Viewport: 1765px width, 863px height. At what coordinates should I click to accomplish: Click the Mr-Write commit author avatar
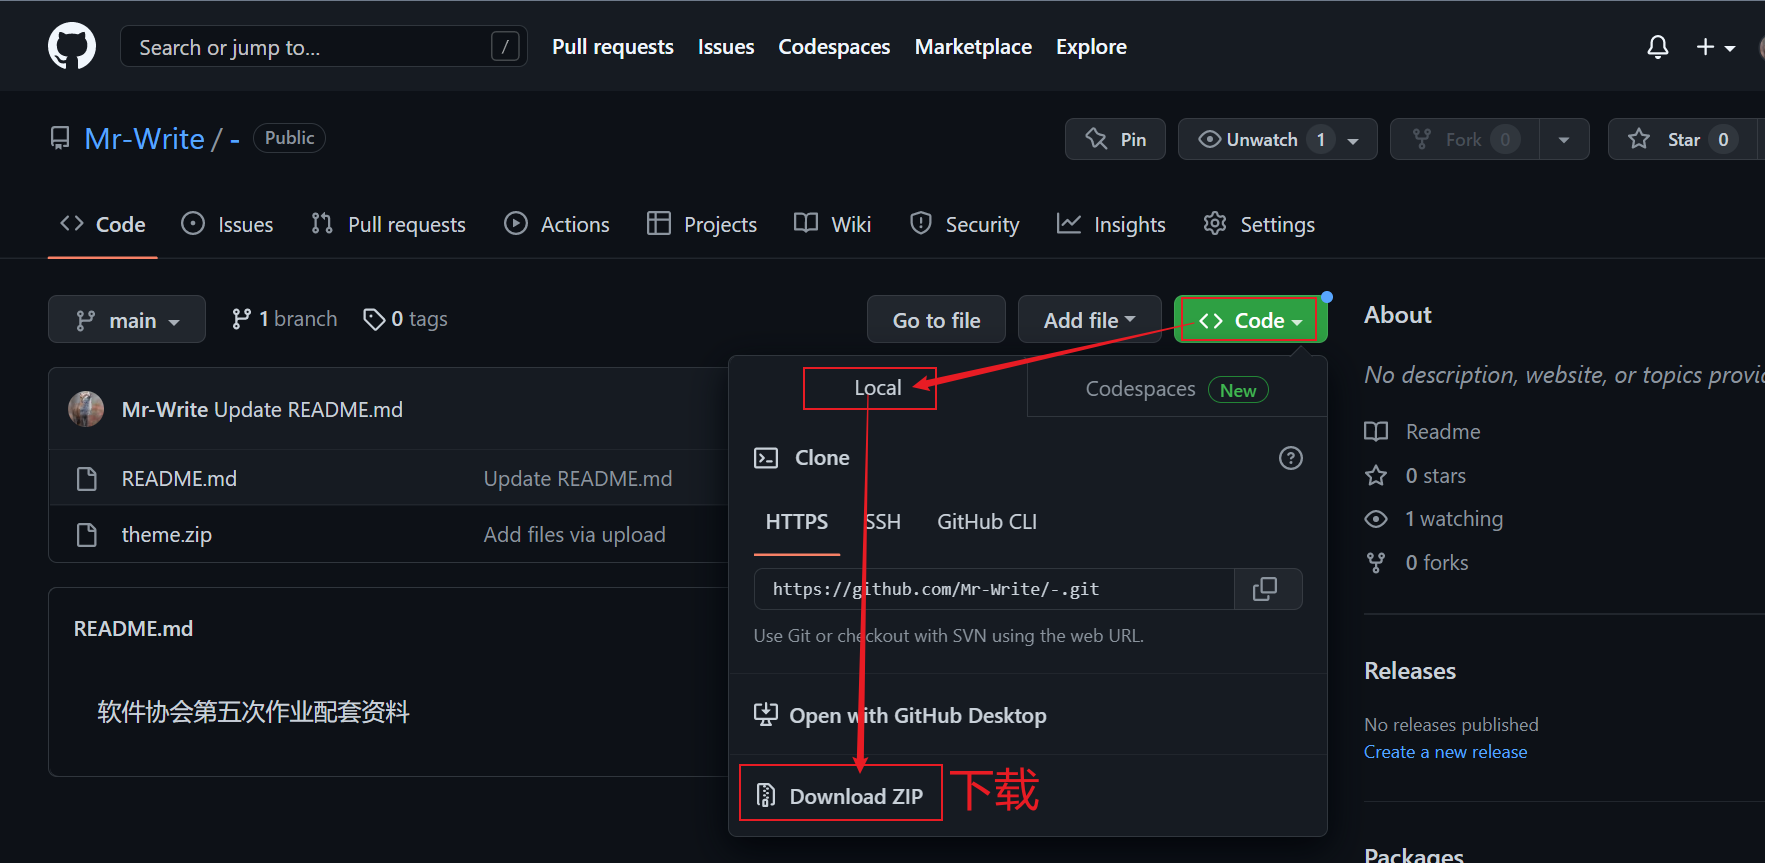[x=86, y=409]
